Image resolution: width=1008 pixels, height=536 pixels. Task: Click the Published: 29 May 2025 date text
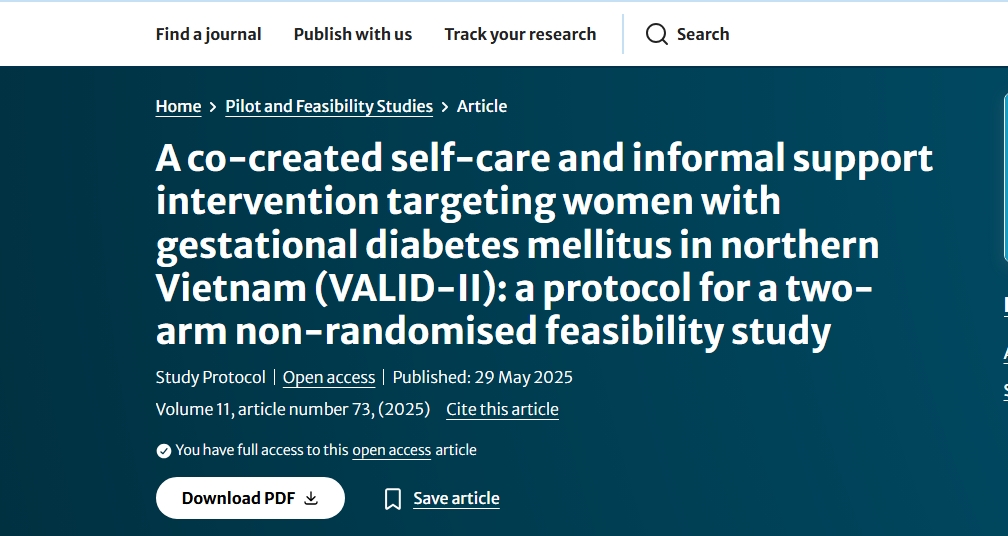482,377
